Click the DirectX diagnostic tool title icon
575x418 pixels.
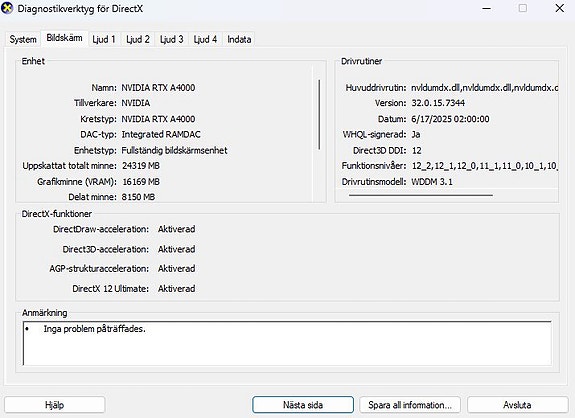(x=7, y=8)
